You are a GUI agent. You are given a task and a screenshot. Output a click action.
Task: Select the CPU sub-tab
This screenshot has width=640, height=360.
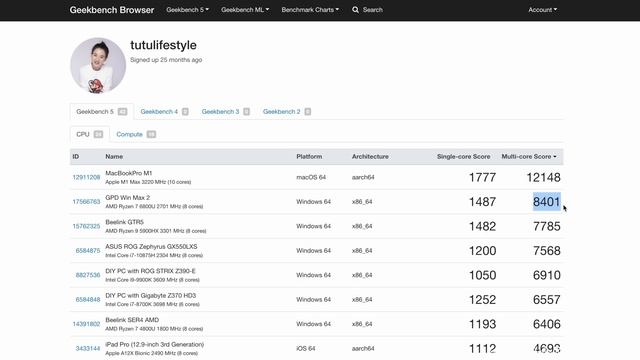89,134
